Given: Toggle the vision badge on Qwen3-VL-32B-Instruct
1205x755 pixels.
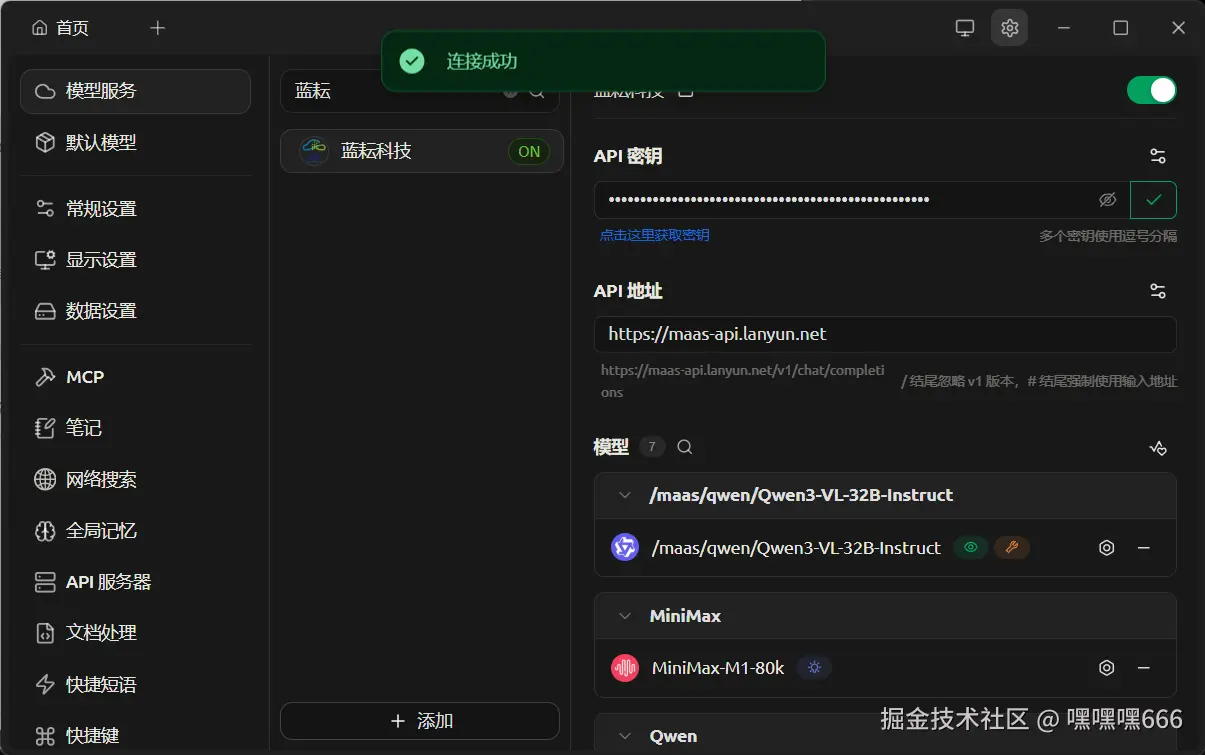Looking at the screenshot, I should (970, 547).
